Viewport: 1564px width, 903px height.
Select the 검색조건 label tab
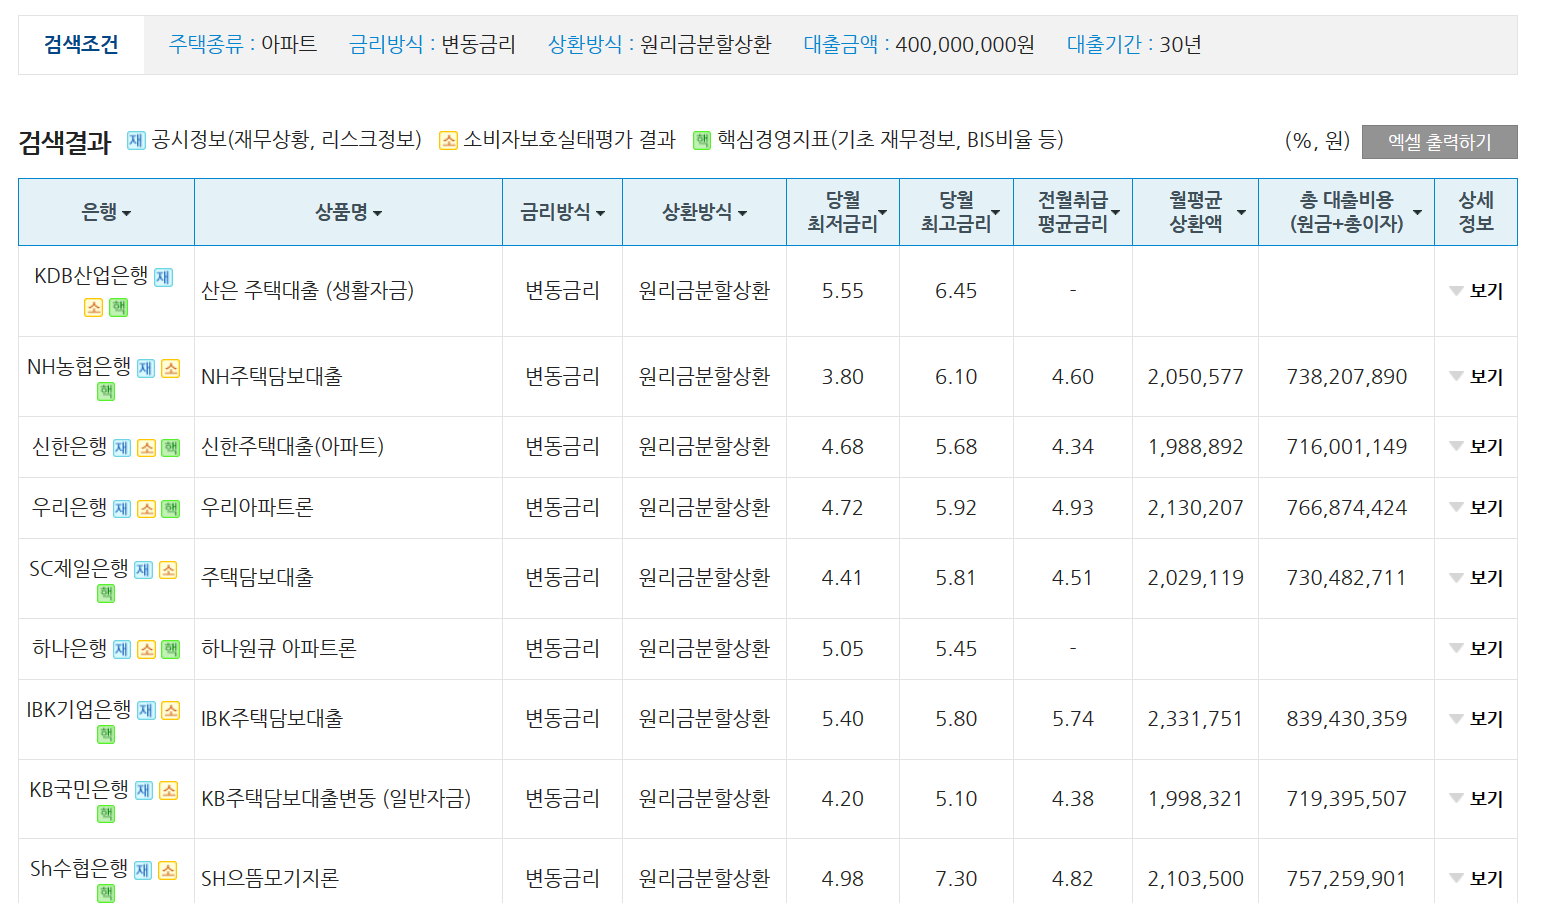point(81,45)
